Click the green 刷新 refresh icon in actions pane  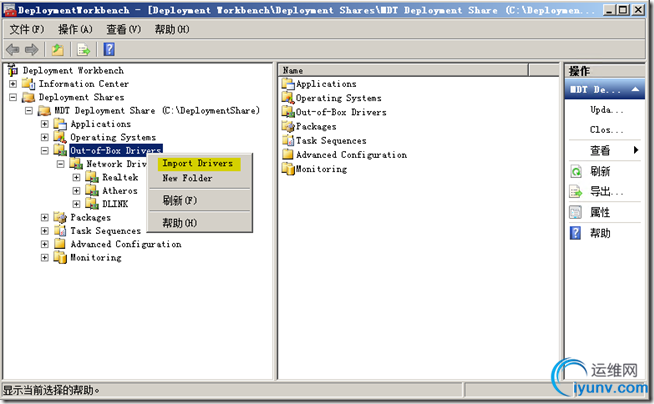pyautogui.click(x=576, y=171)
